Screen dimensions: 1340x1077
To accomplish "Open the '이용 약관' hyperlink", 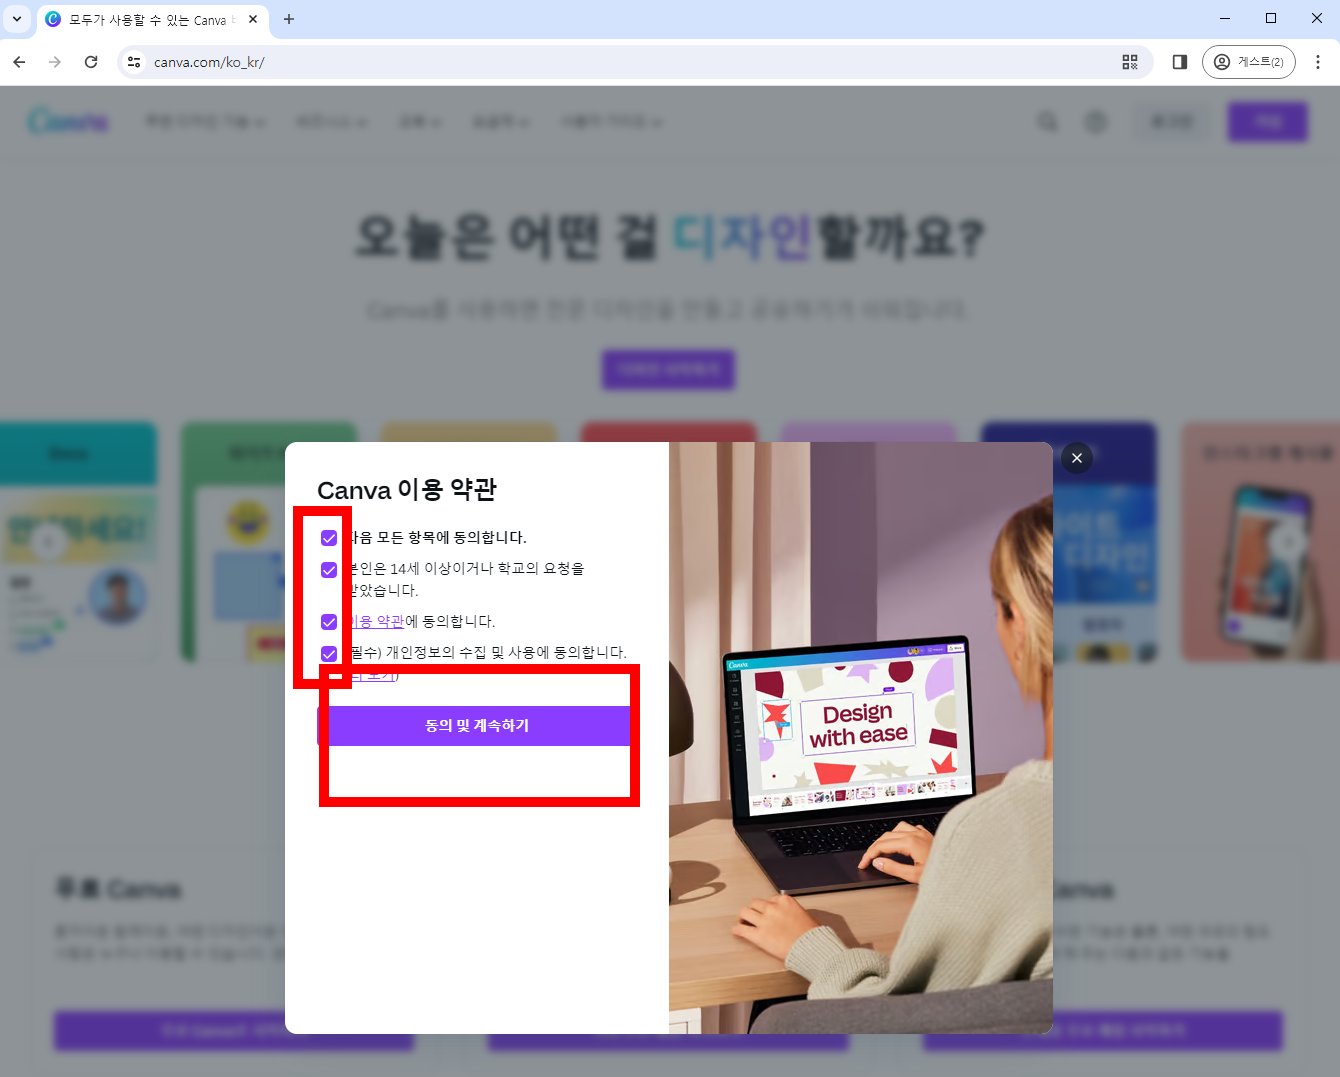I will pyautogui.click(x=376, y=622).
